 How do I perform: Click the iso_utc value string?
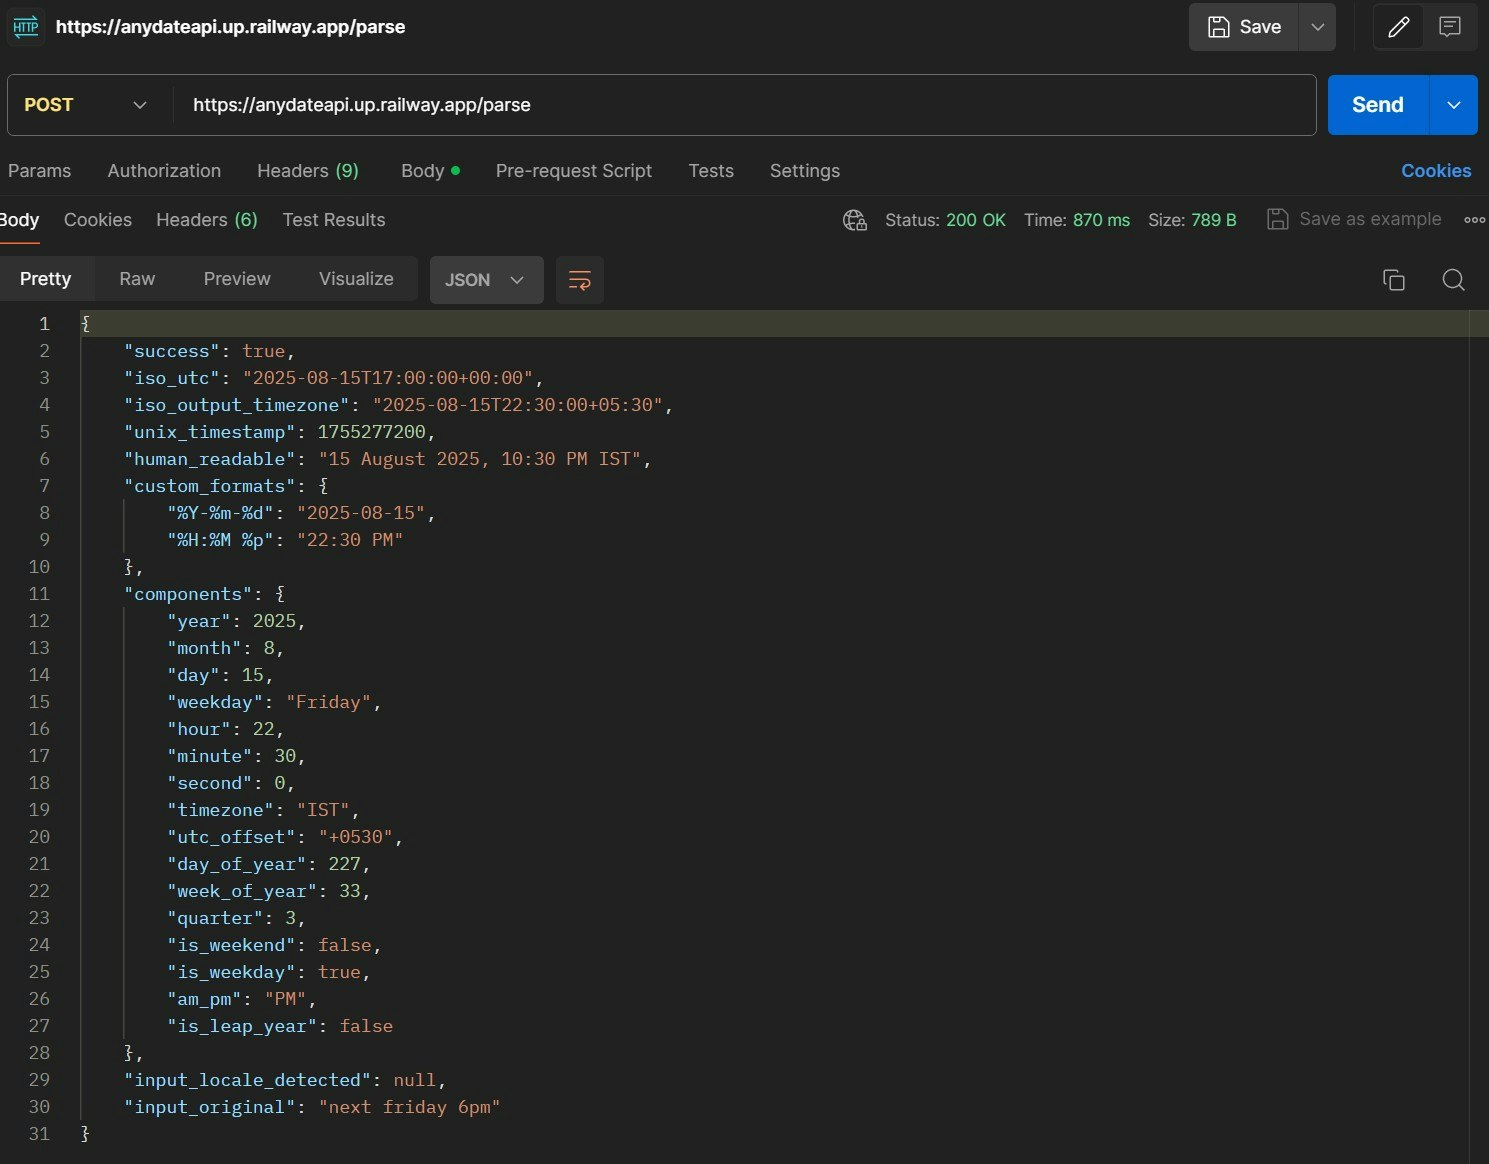[388, 378]
